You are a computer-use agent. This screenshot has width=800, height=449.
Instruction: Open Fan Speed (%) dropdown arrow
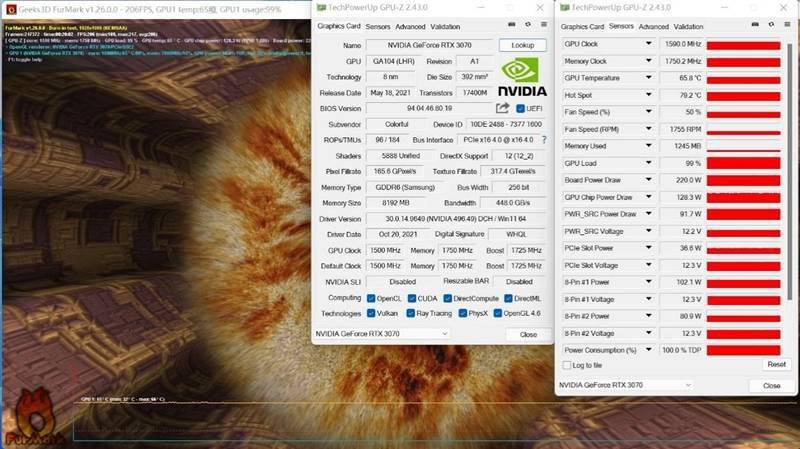[x=648, y=111]
